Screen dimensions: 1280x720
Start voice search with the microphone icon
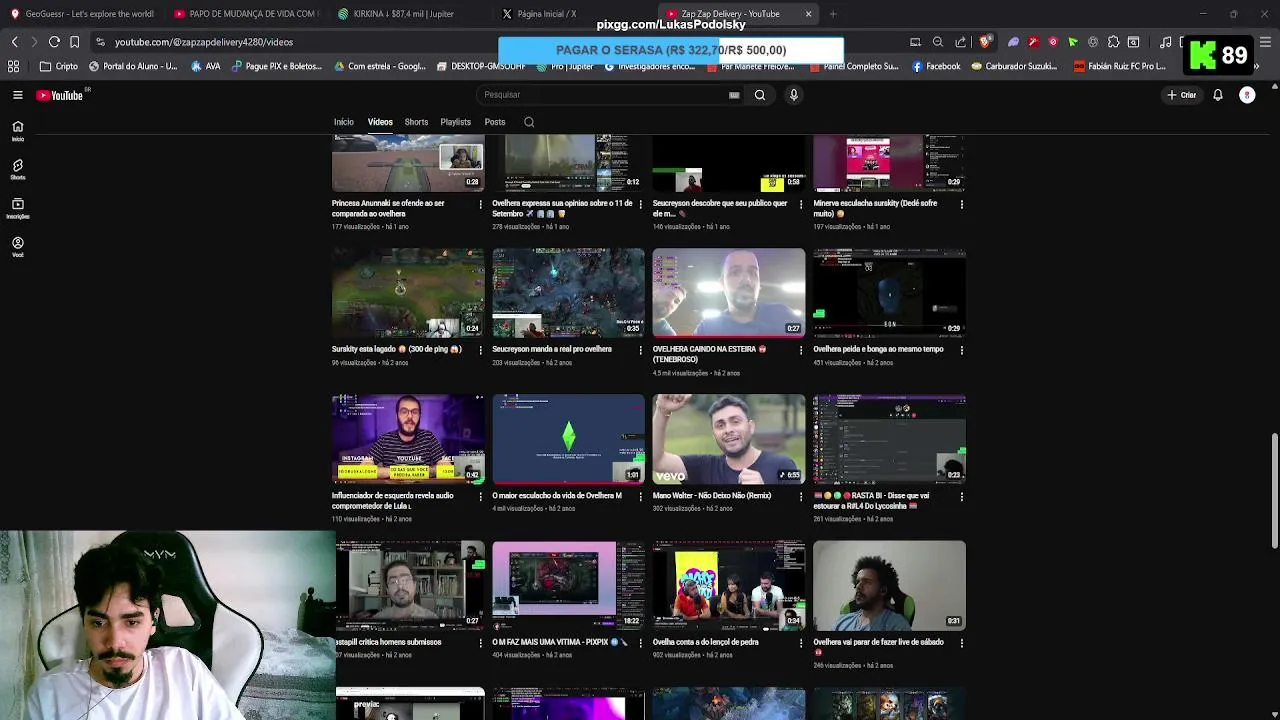click(x=793, y=95)
